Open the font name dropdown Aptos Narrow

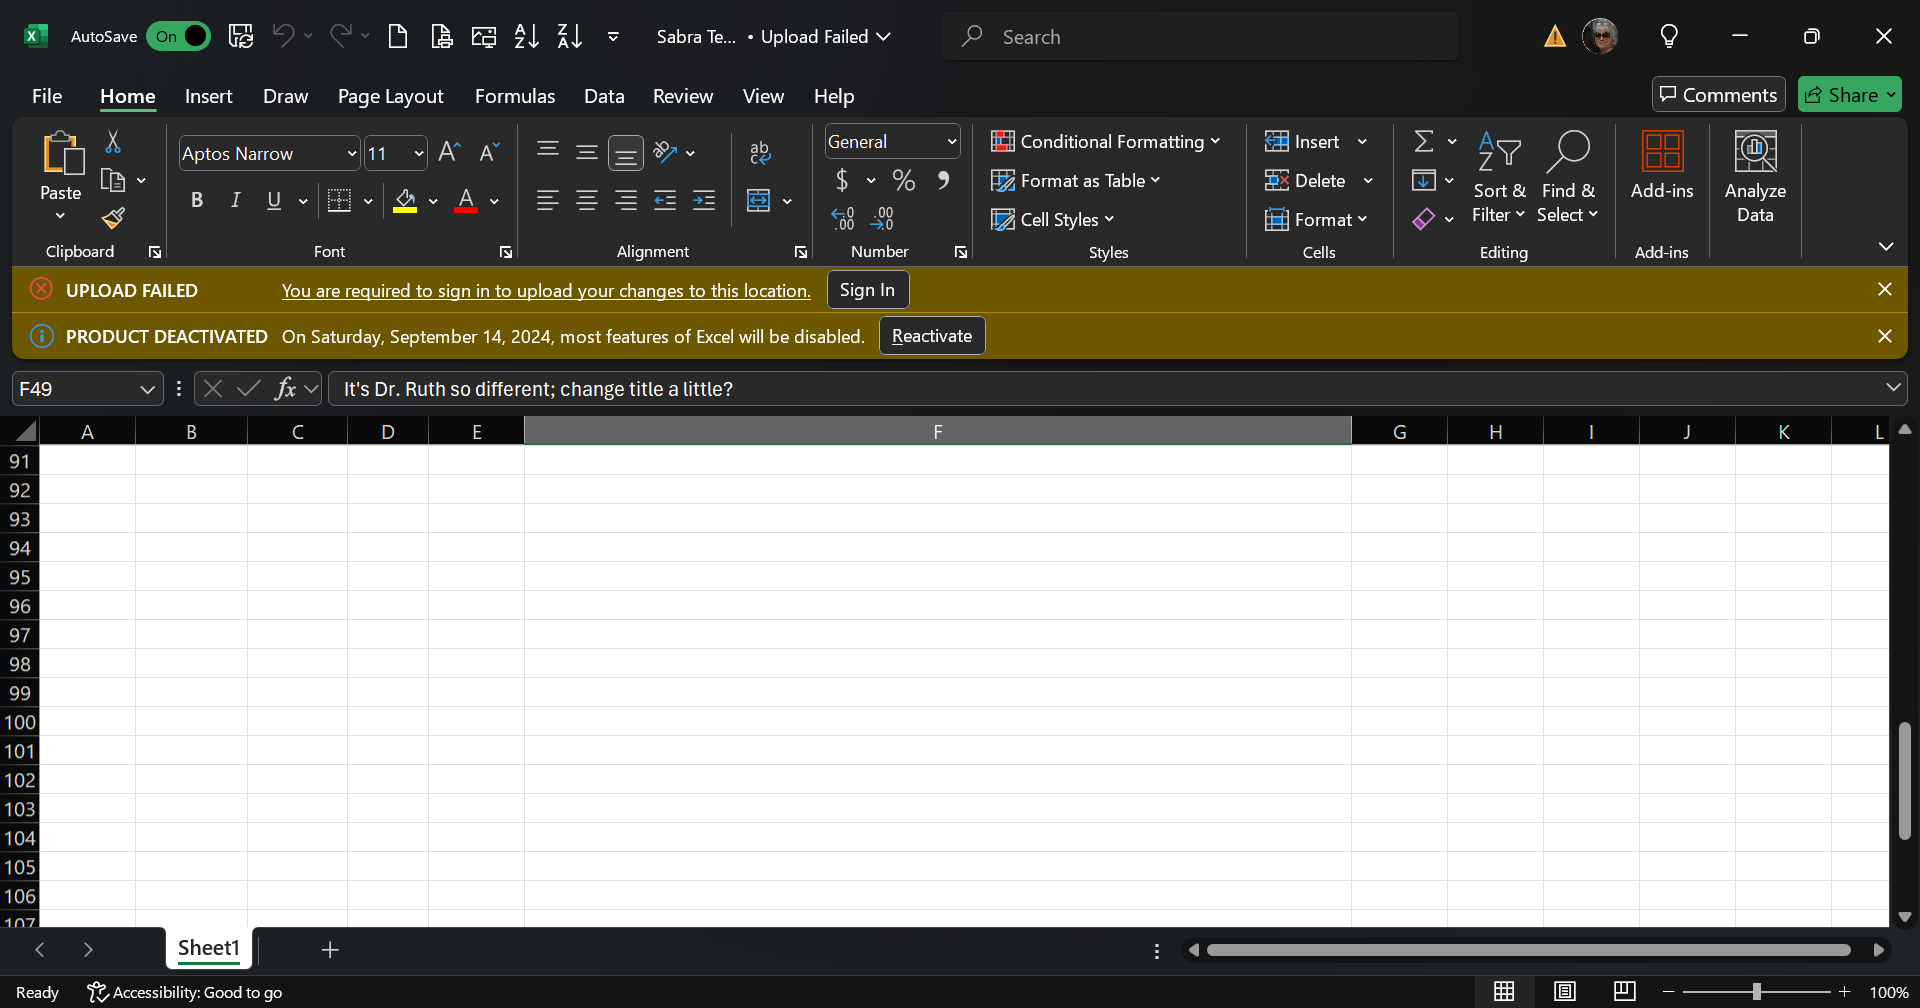352,153
